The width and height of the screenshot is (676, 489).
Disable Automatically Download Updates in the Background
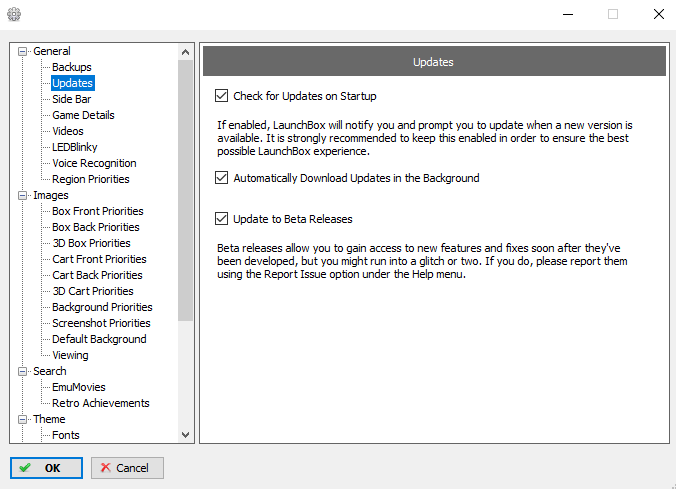pos(221,177)
